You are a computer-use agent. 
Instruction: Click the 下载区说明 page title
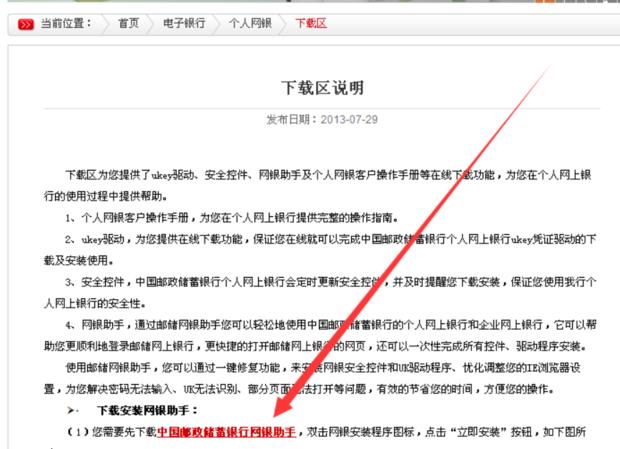tap(322, 88)
